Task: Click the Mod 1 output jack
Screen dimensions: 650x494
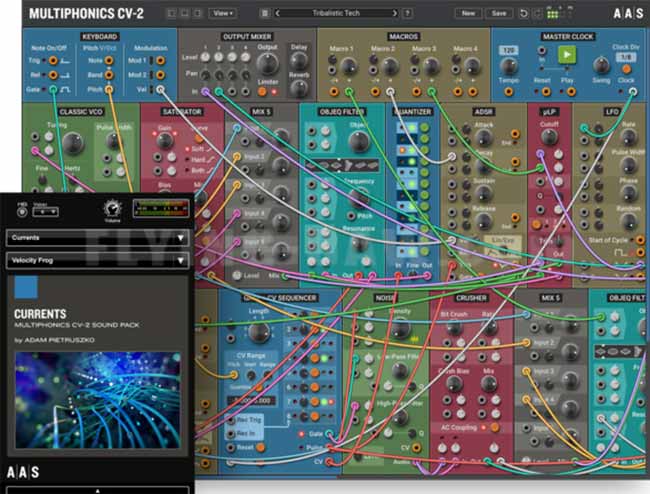Action: click(x=160, y=61)
